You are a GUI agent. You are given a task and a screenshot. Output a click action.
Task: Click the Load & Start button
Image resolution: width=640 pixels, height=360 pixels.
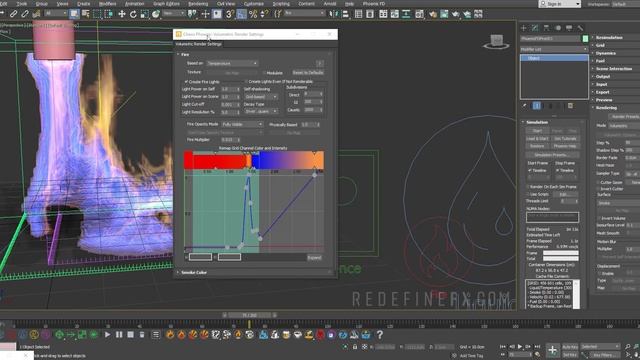[x=537, y=139]
